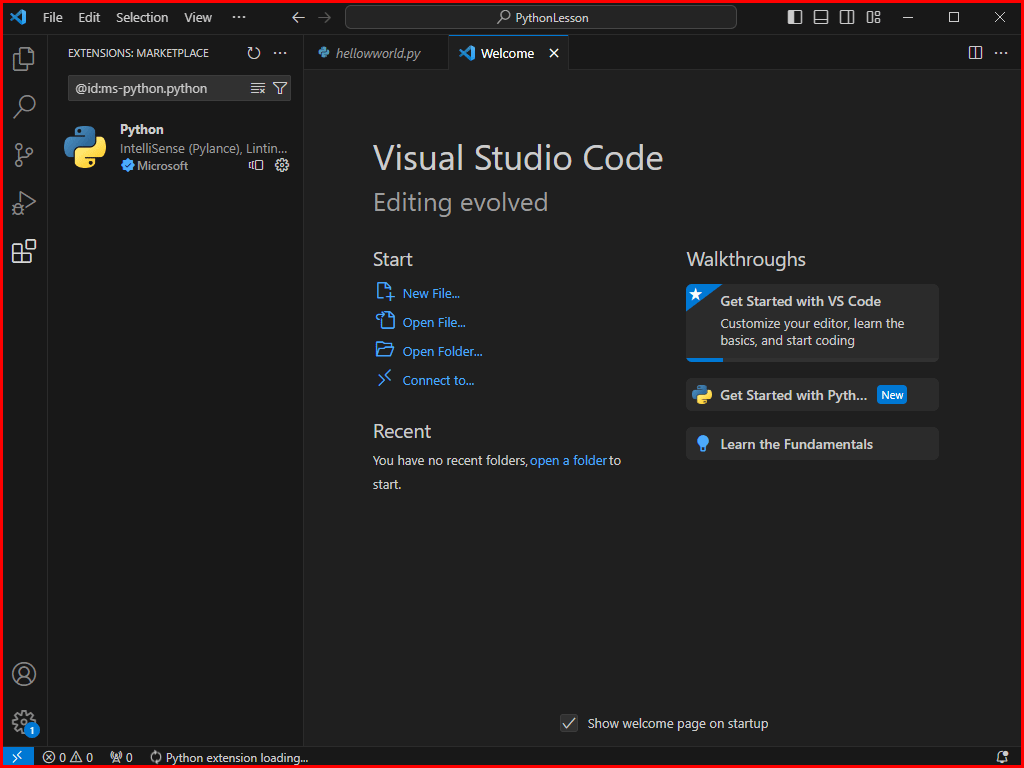Select the Python extension entry

tap(176, 148)
